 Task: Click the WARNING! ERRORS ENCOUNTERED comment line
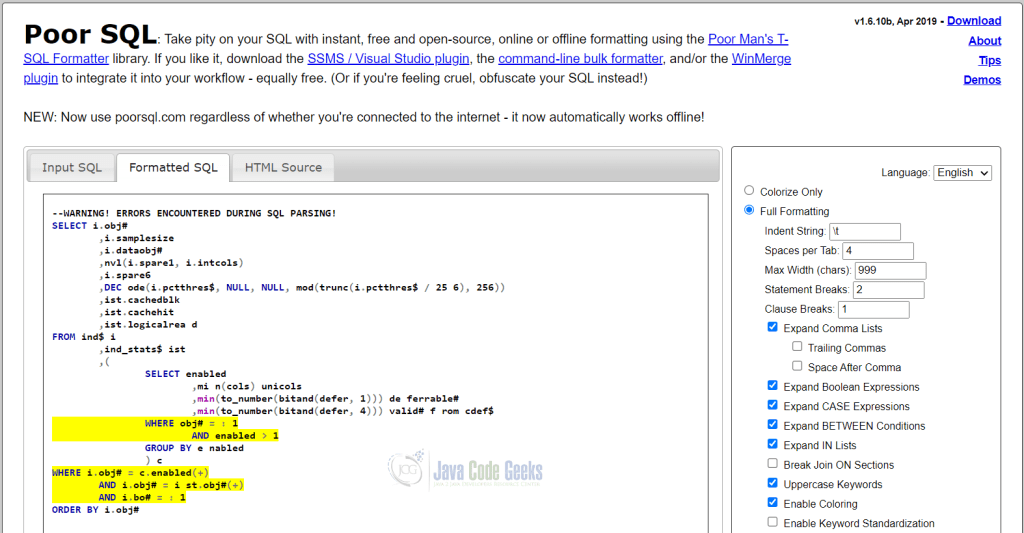point(194,214)
